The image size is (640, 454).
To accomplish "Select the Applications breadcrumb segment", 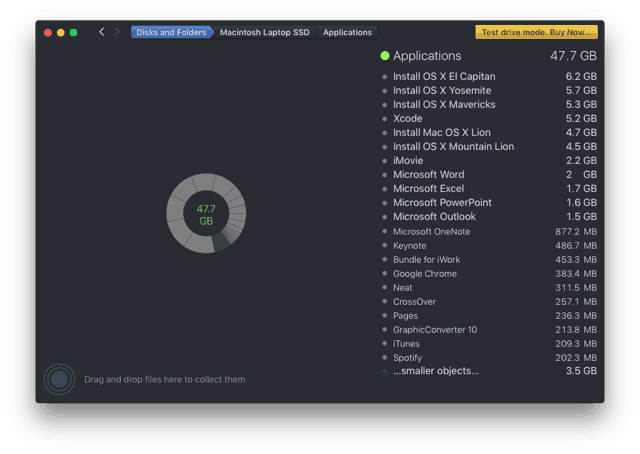I will [x=347, y=32].
